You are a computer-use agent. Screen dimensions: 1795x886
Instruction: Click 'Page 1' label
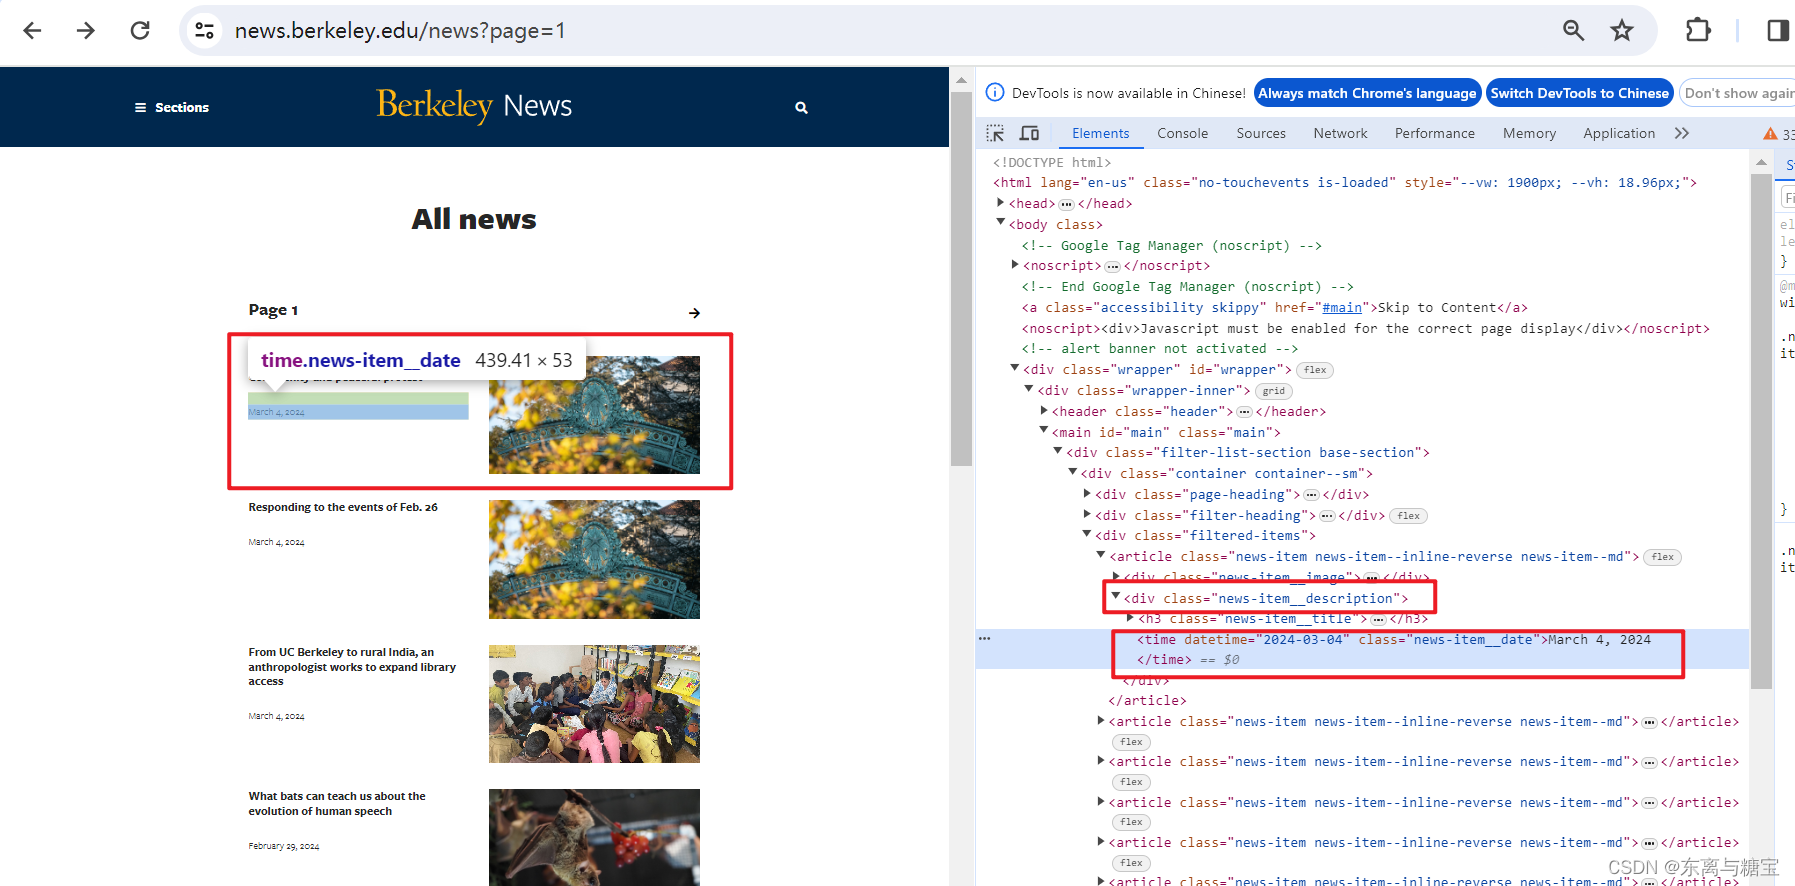[x=273, y=310]
